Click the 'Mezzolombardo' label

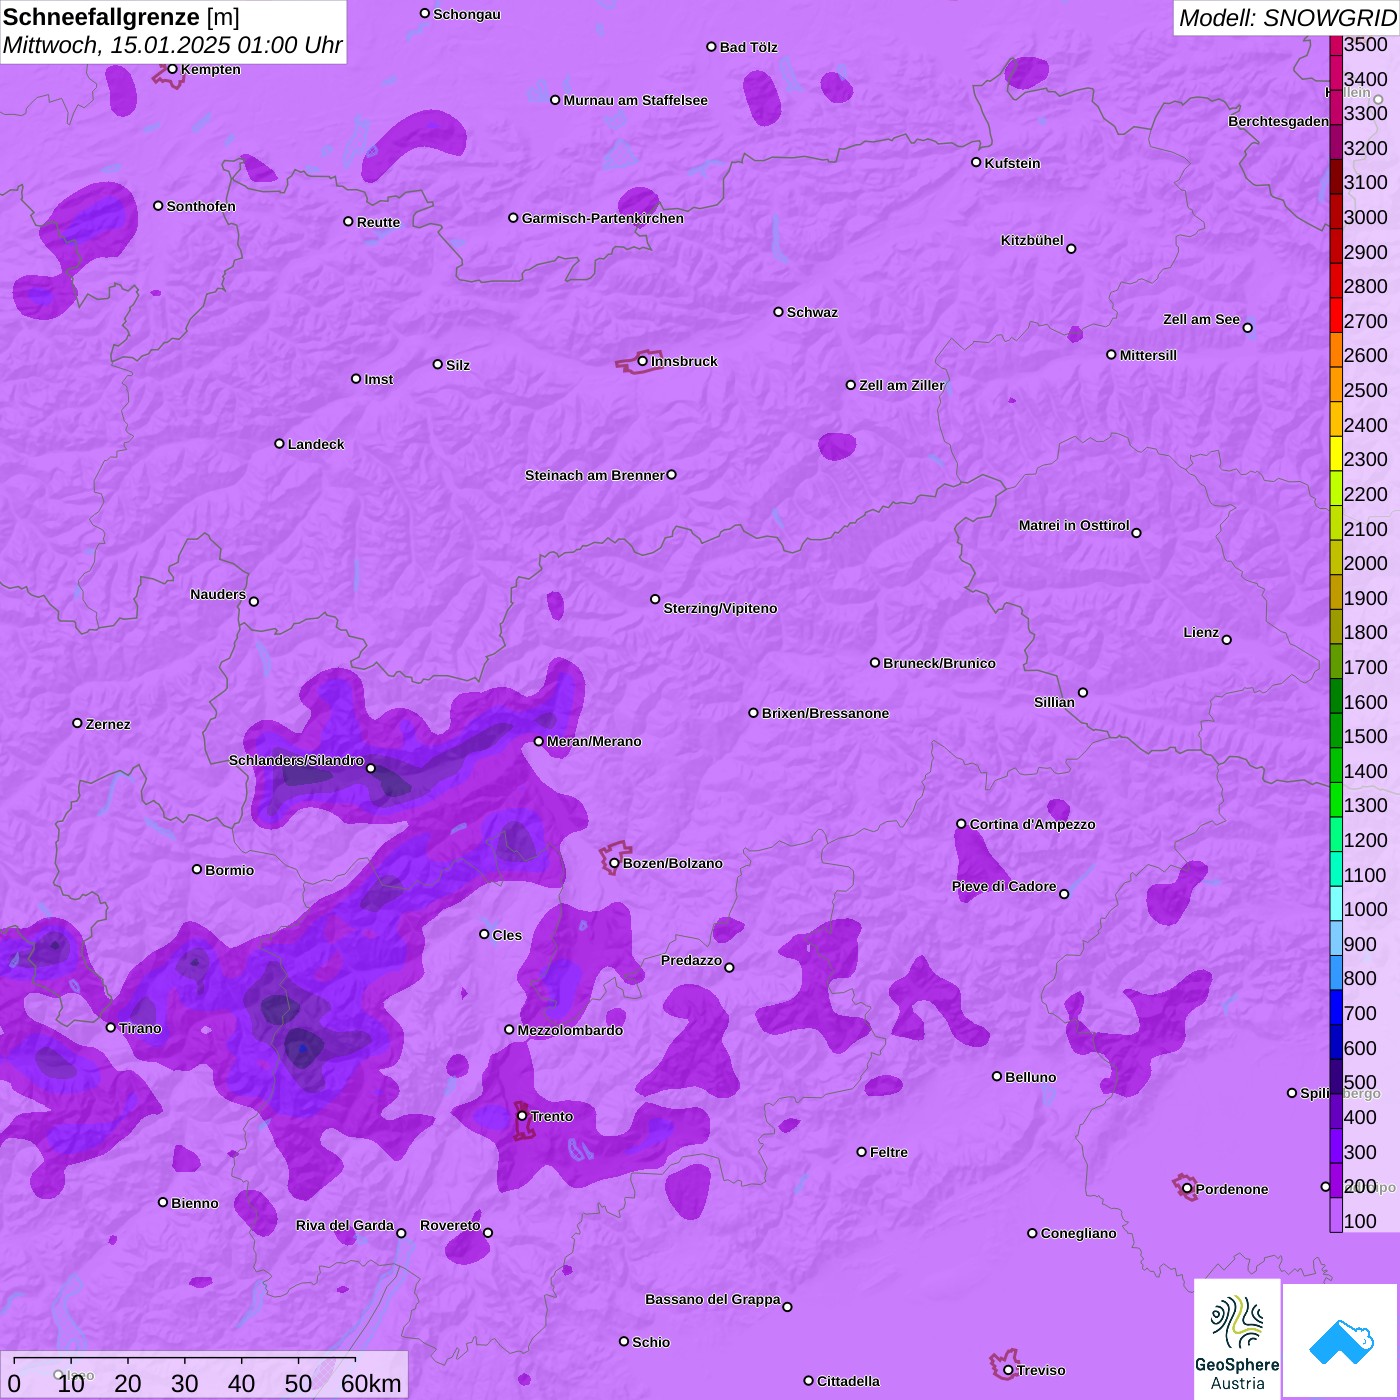coord(570,1030)
